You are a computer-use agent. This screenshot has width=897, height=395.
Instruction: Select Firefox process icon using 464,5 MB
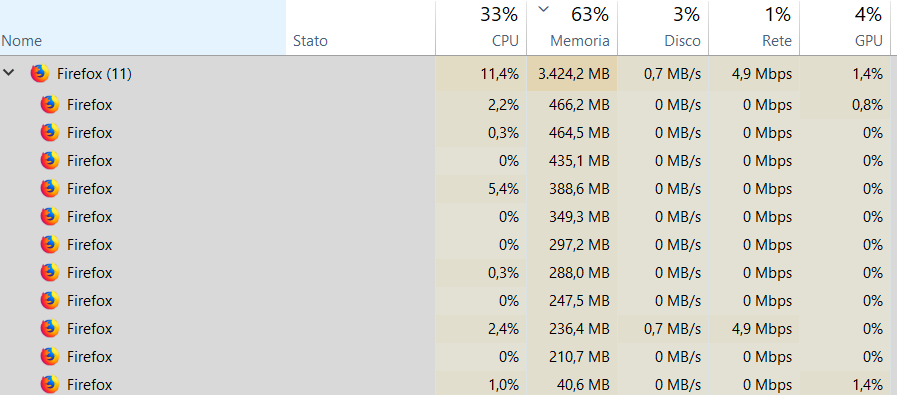(x=50, y=133)
